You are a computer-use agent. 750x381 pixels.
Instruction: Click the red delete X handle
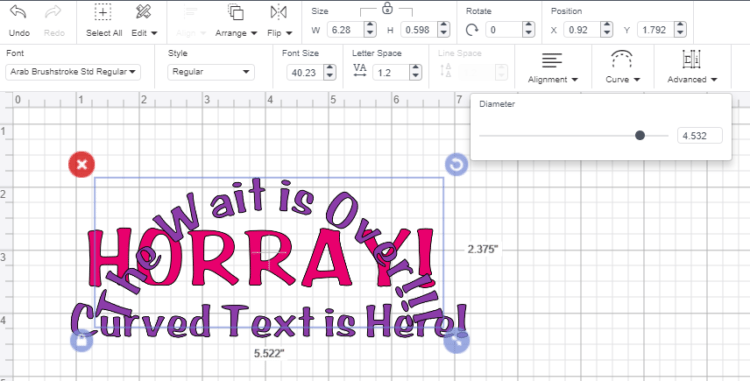coord(82,164)
